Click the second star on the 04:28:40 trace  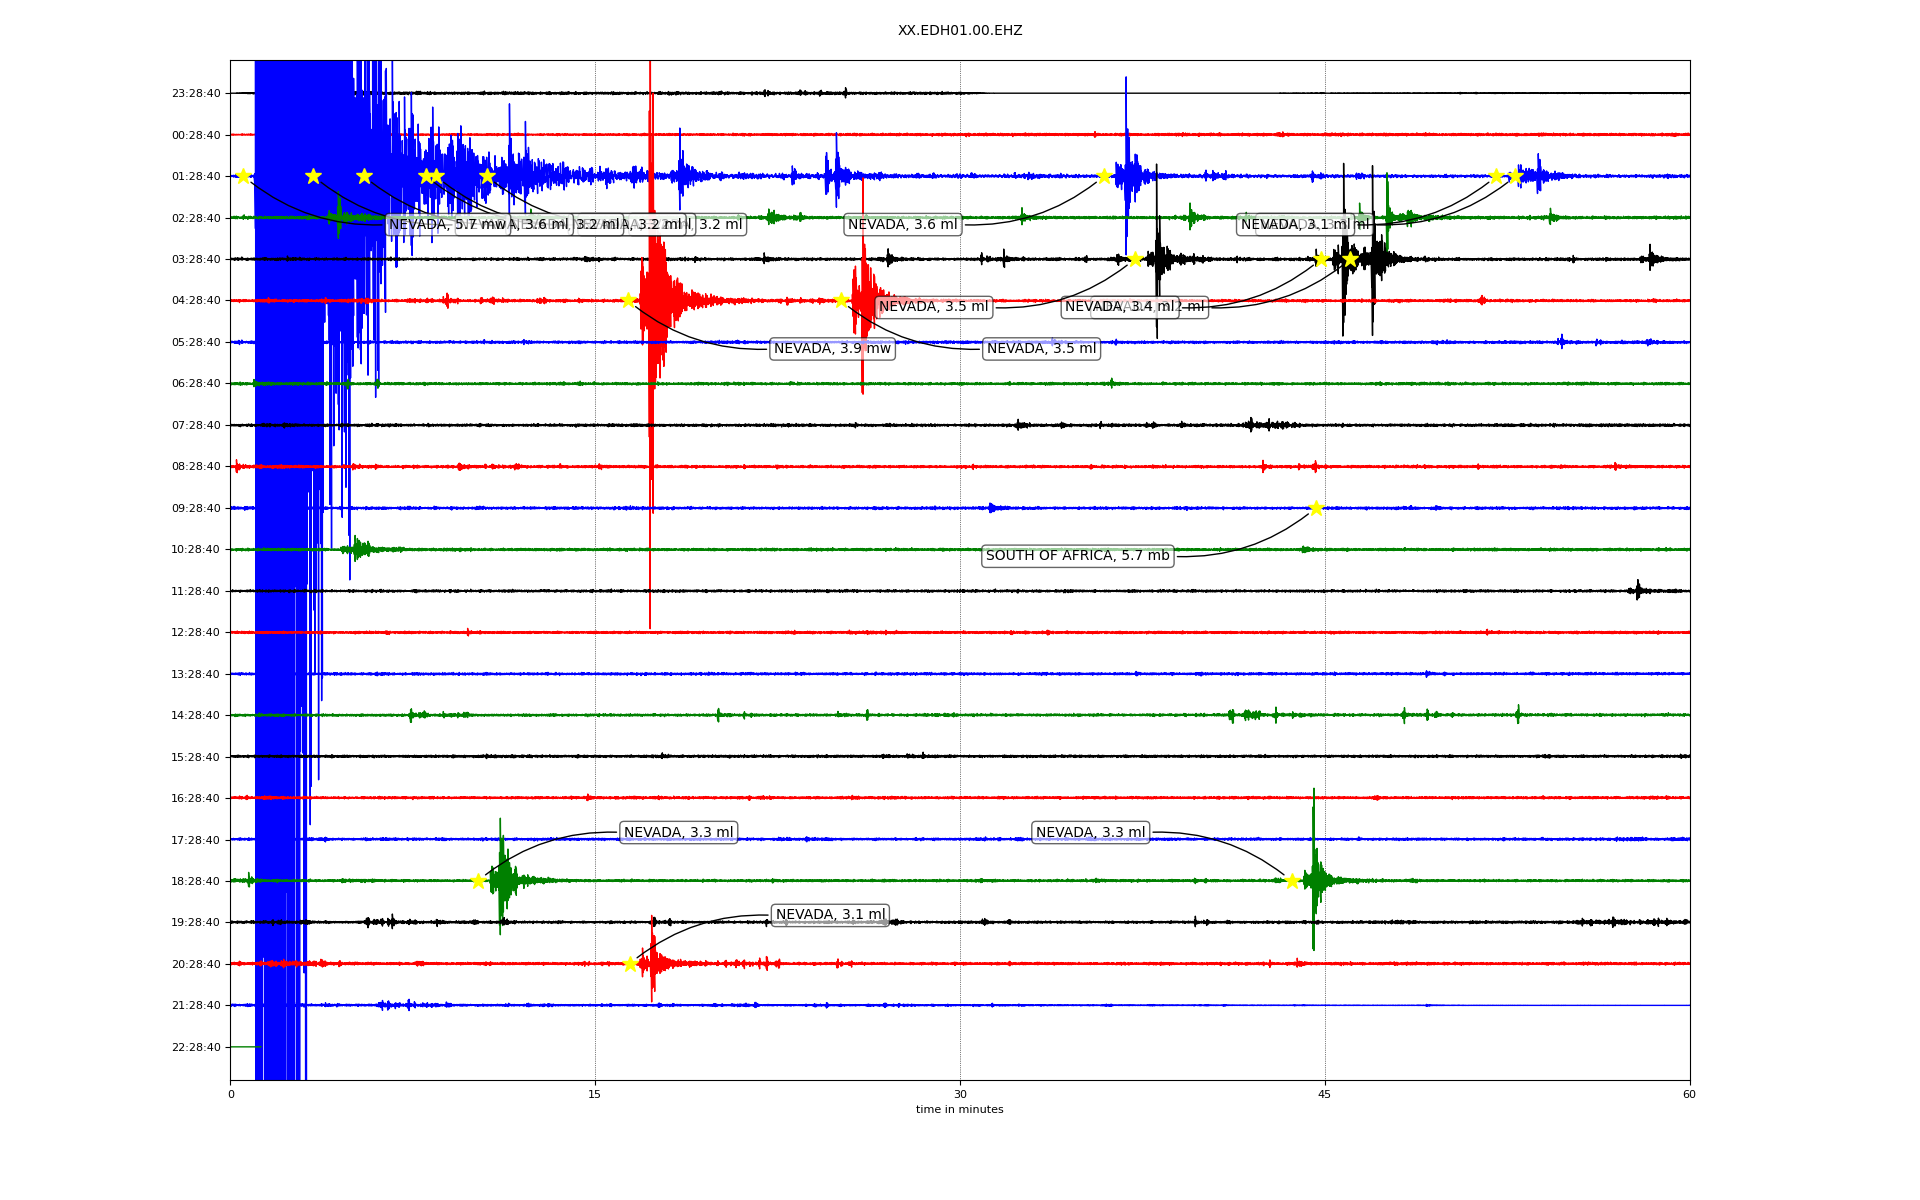pyautogui.click(x=841, y=300)
